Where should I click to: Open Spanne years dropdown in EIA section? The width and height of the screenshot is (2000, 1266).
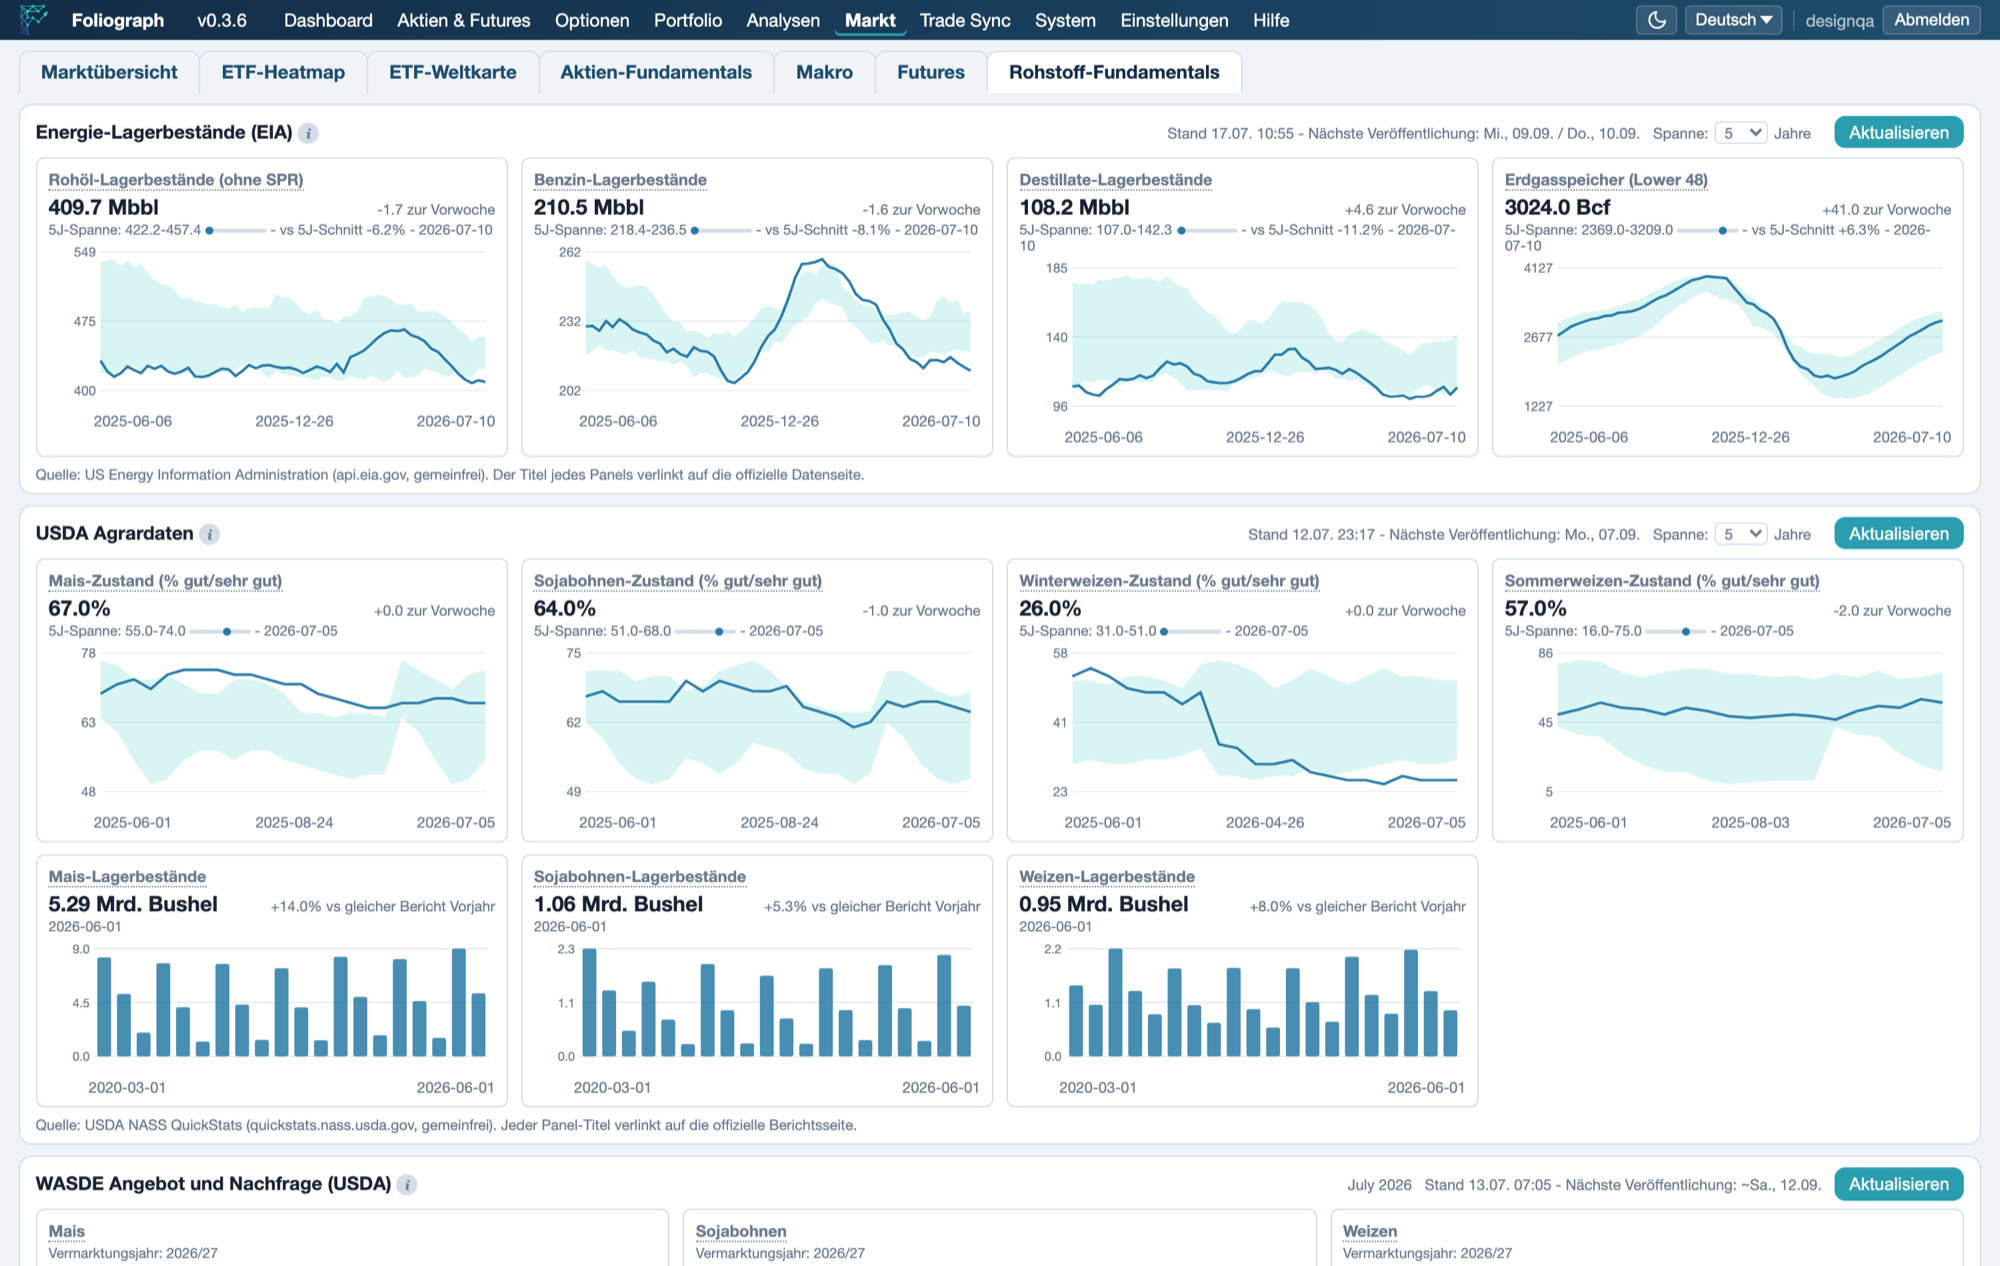point(1741,133)
